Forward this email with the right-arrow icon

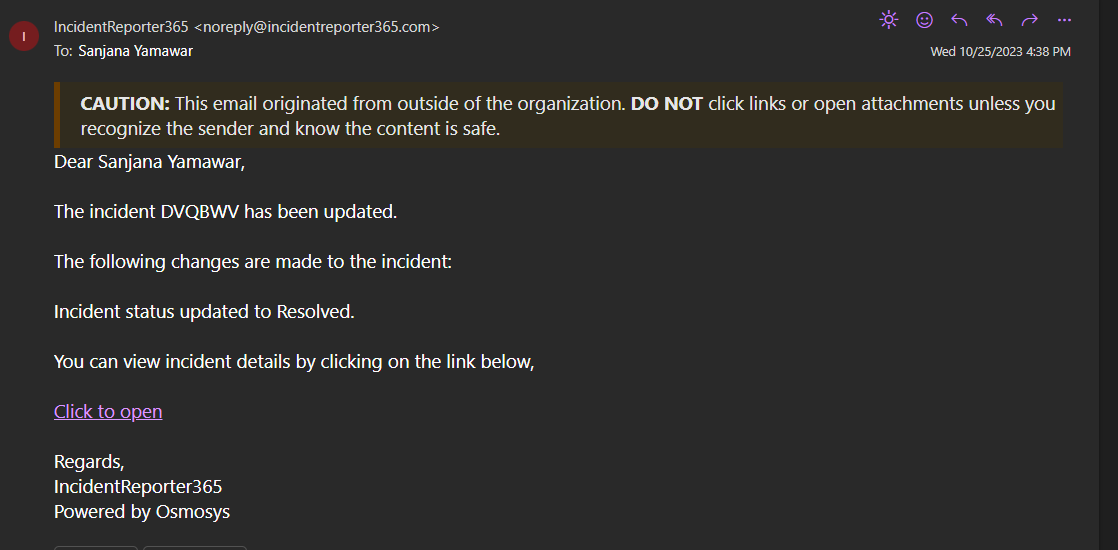(x=1029, y=20)
